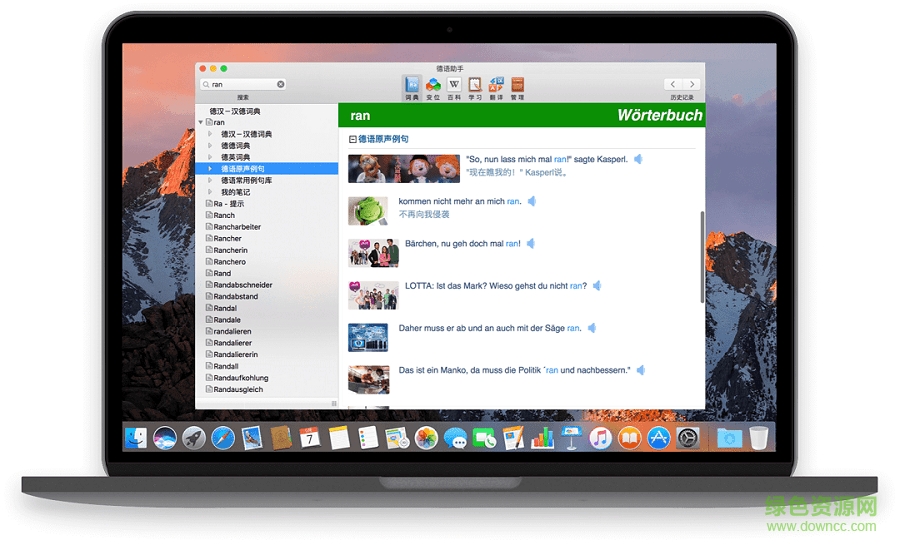
Task: Open Safari from the Dock
Action: (x=222, y=438)
